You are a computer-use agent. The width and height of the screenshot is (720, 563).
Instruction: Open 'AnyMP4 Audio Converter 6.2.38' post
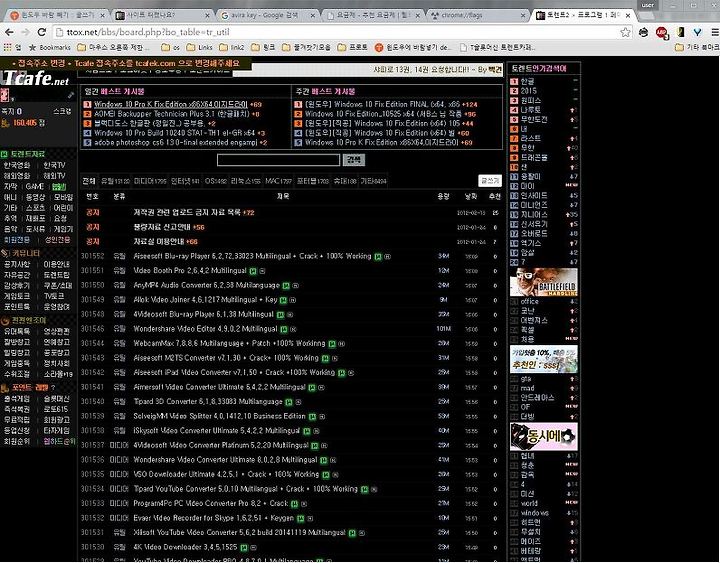206,286
